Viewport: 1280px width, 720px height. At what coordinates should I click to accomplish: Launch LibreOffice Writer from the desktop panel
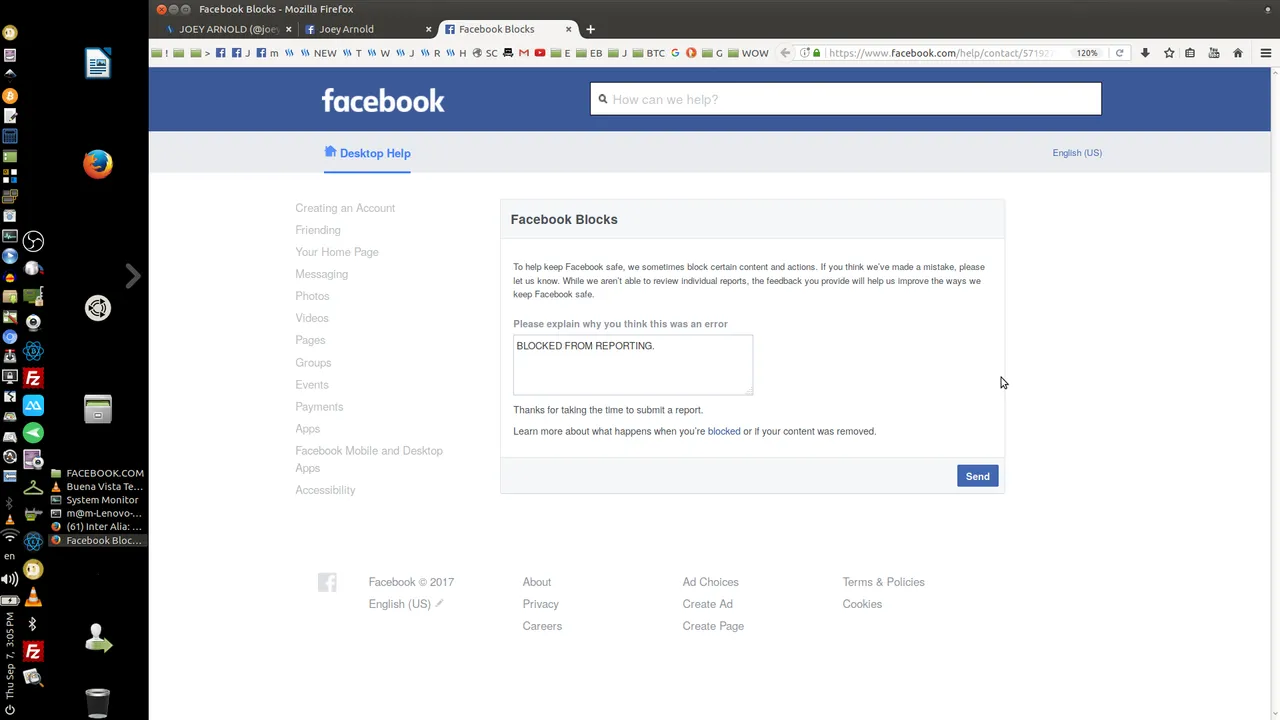coord(98,64)
